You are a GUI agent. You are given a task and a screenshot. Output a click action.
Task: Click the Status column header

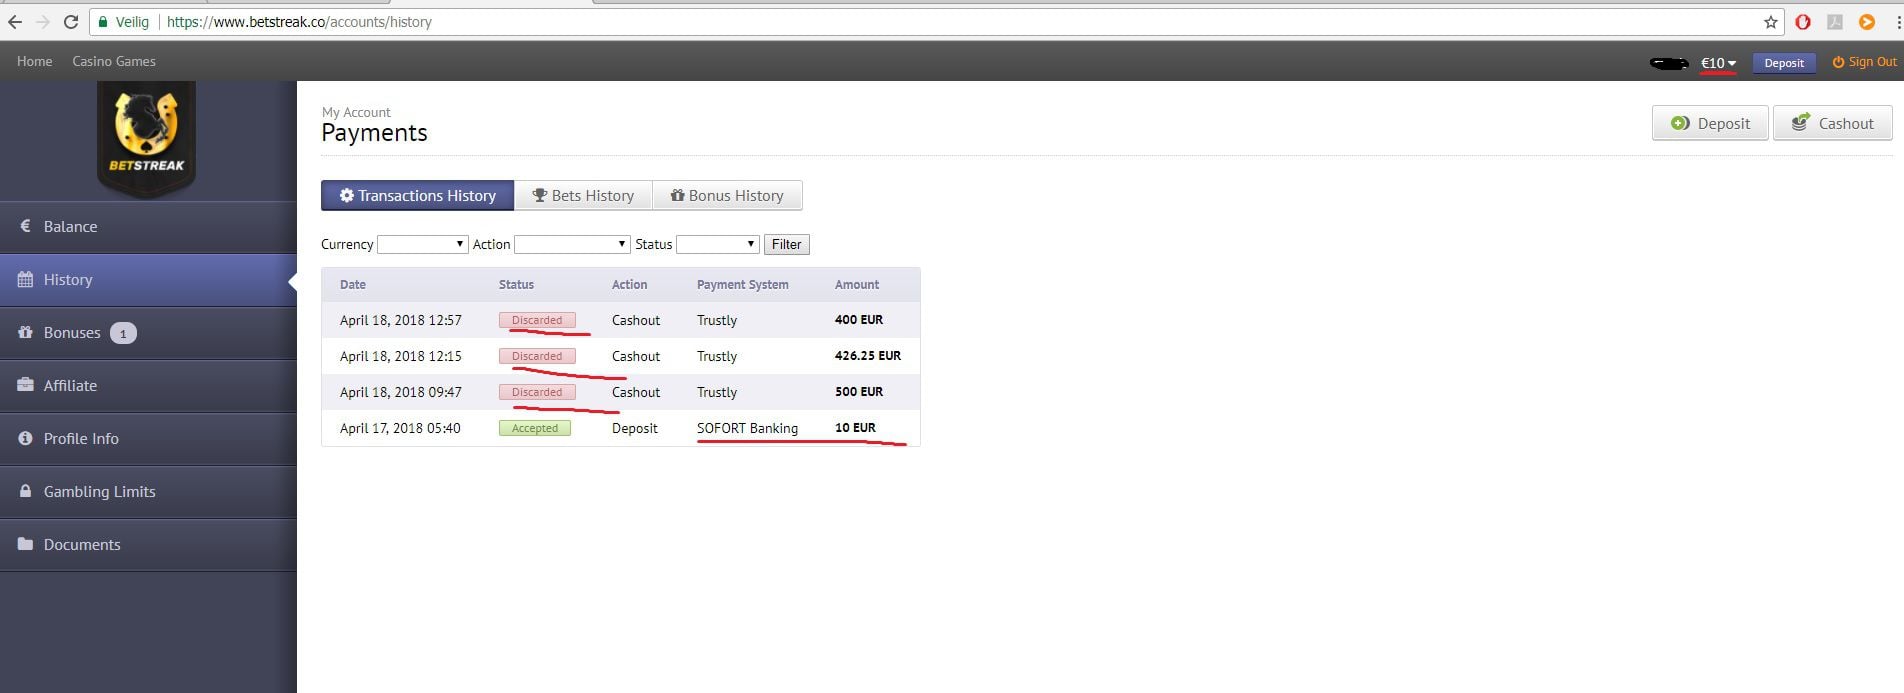point(516,284)
